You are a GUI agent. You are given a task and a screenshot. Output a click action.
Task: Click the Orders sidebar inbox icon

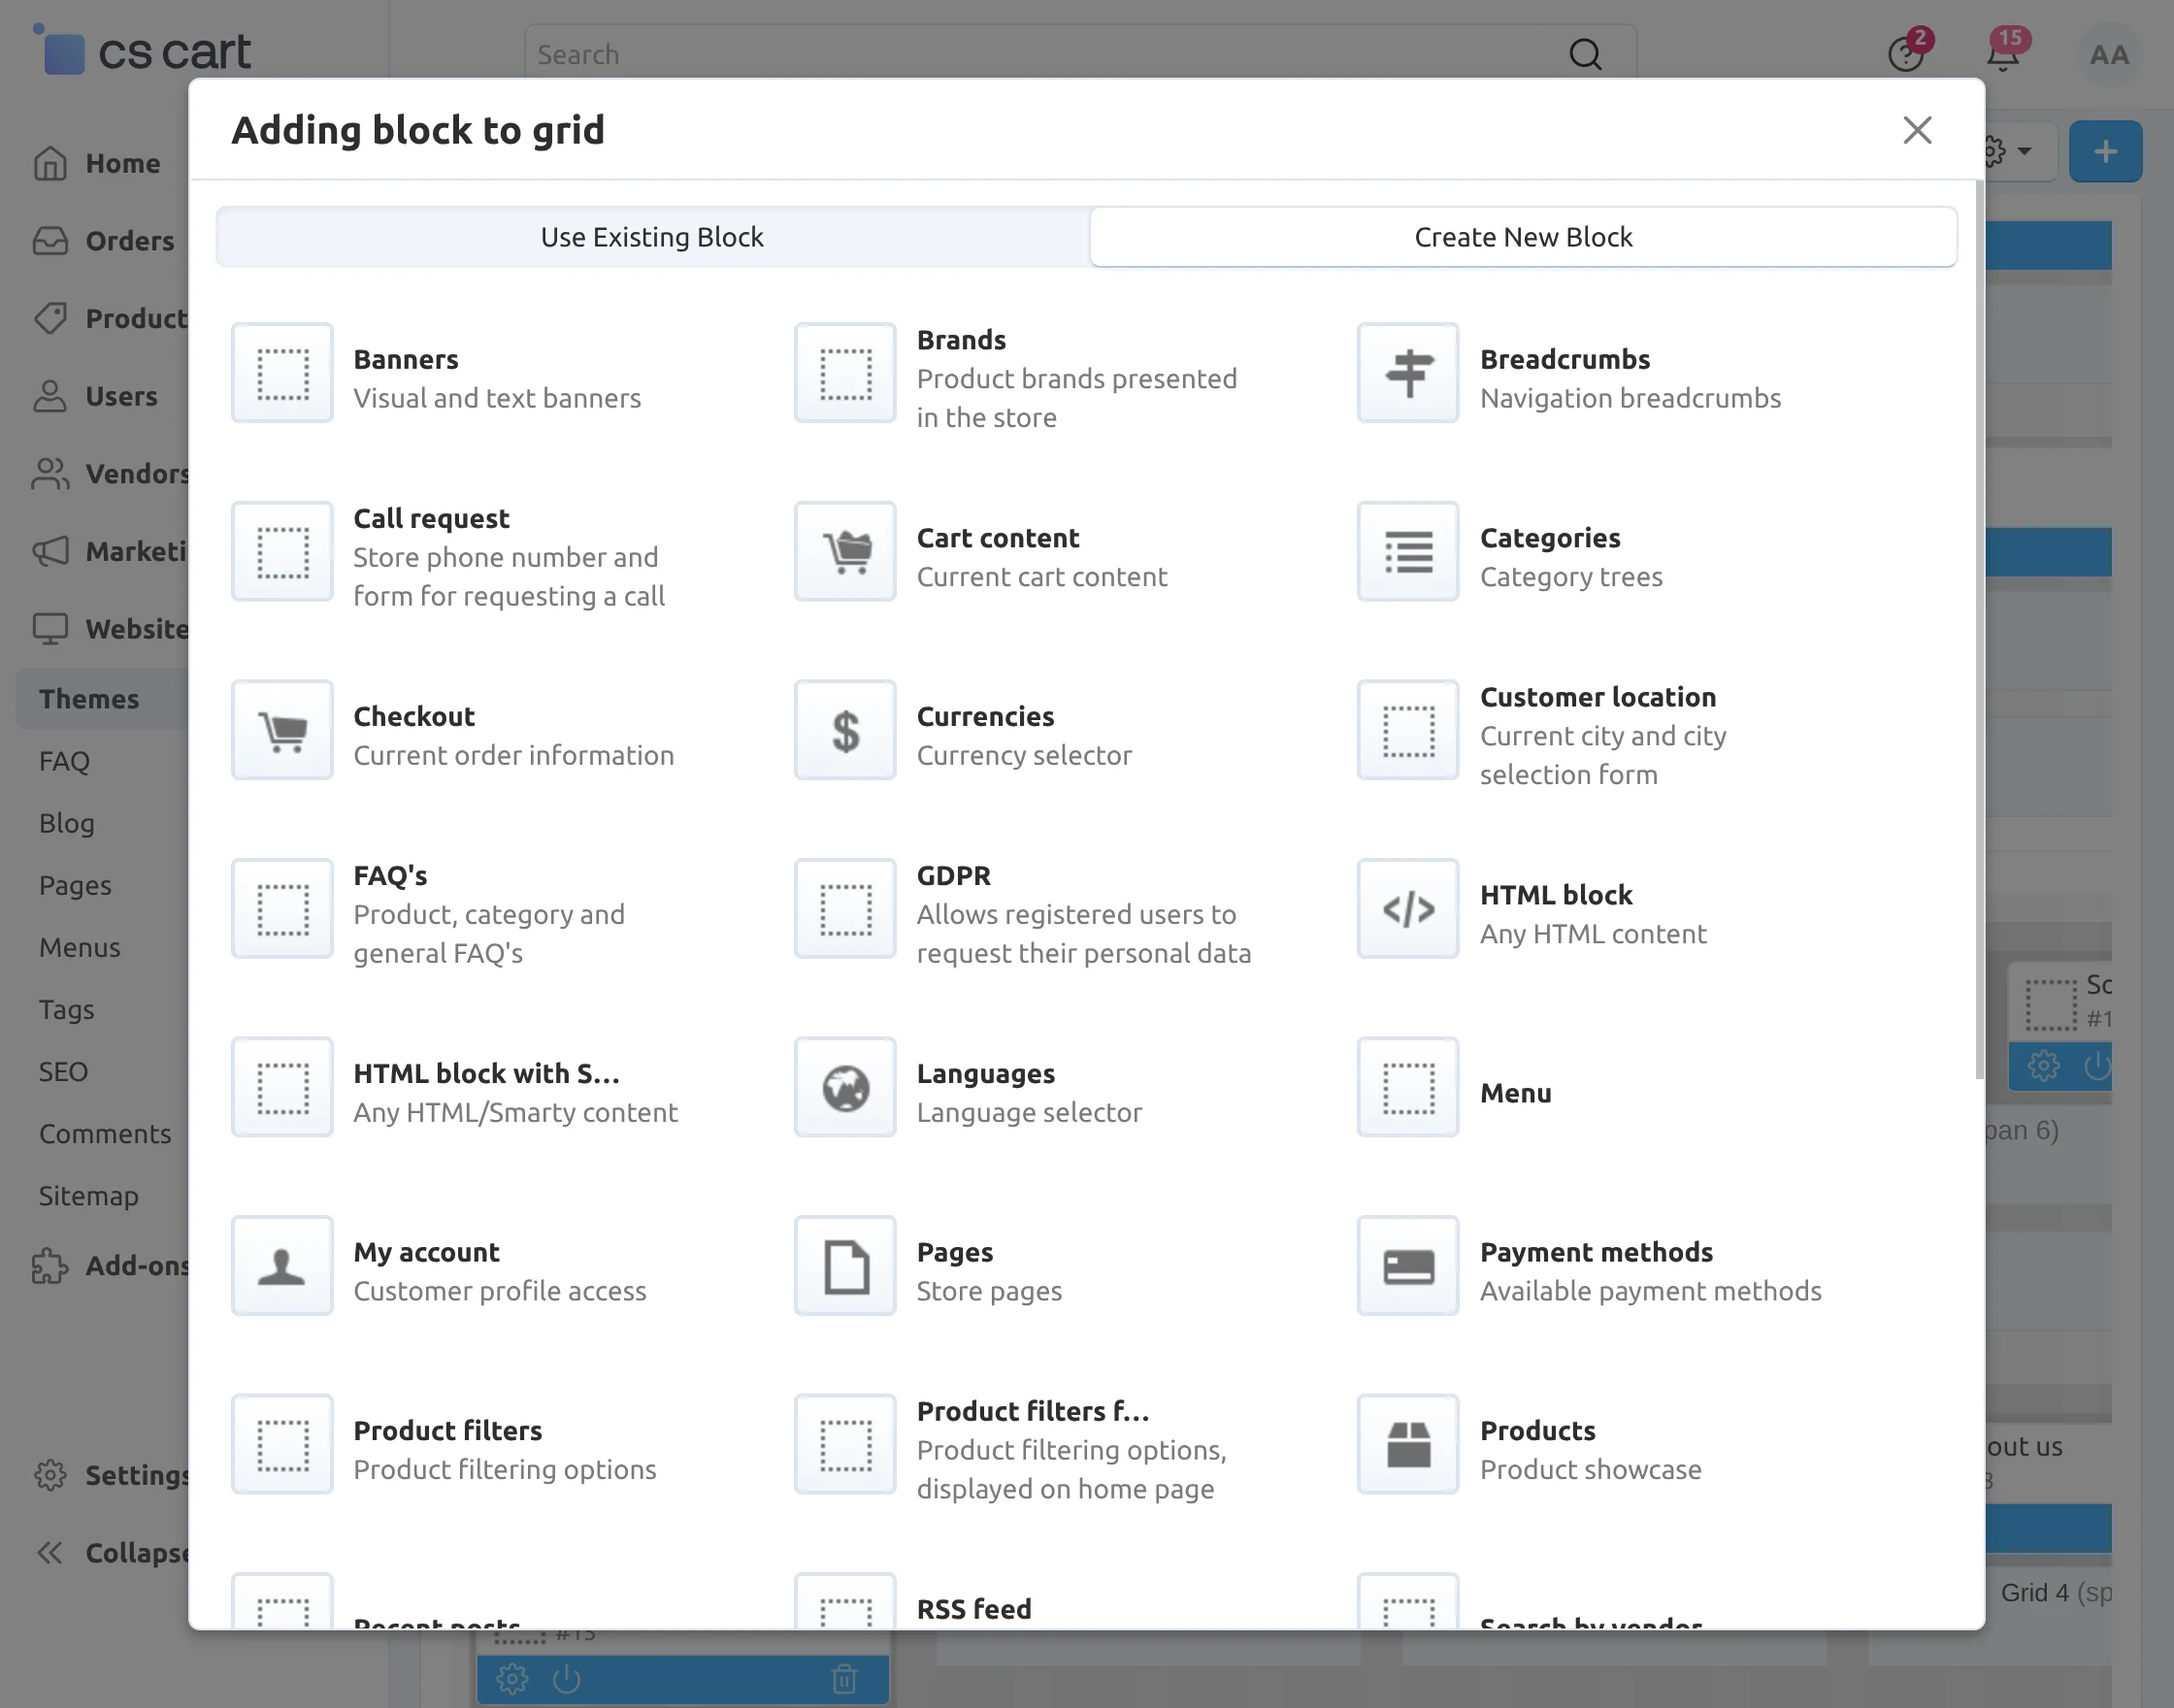point(50,241)
